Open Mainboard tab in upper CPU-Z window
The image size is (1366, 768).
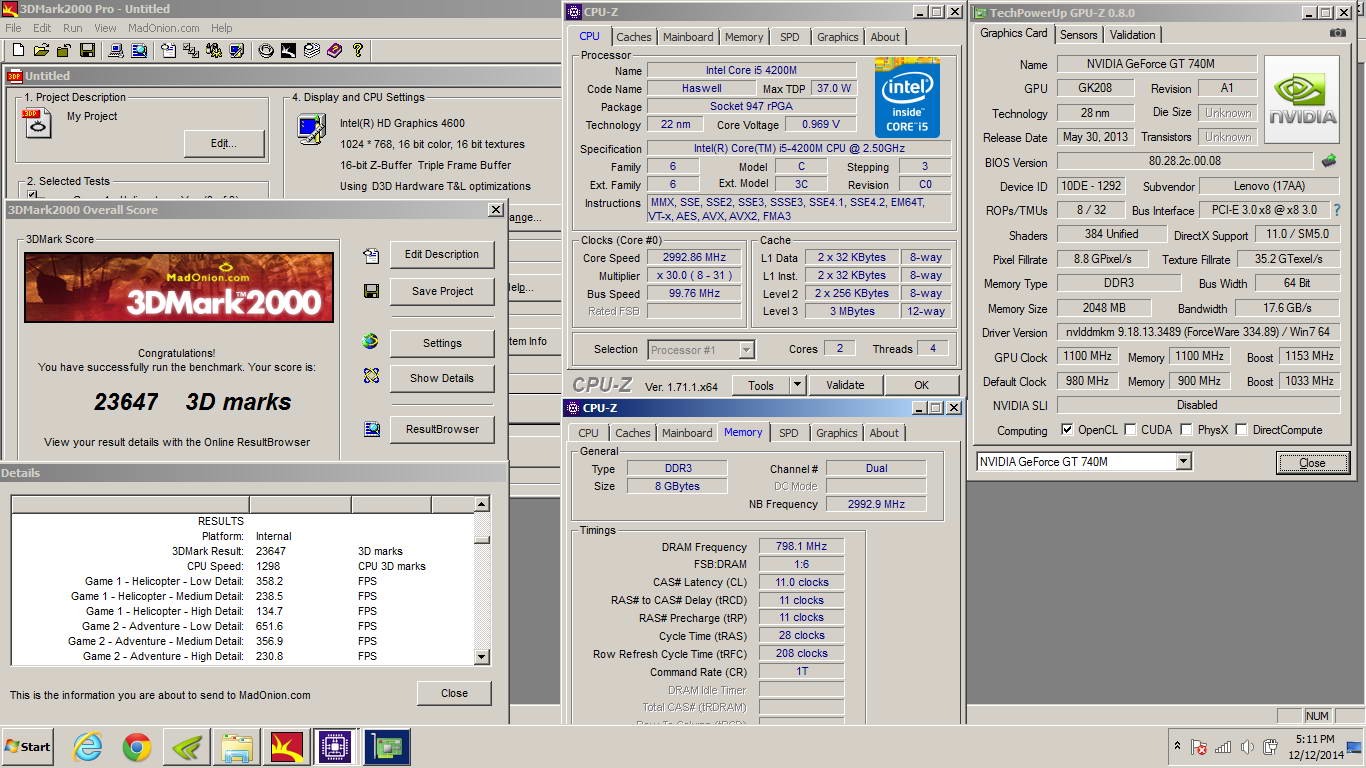click(688, 37)
